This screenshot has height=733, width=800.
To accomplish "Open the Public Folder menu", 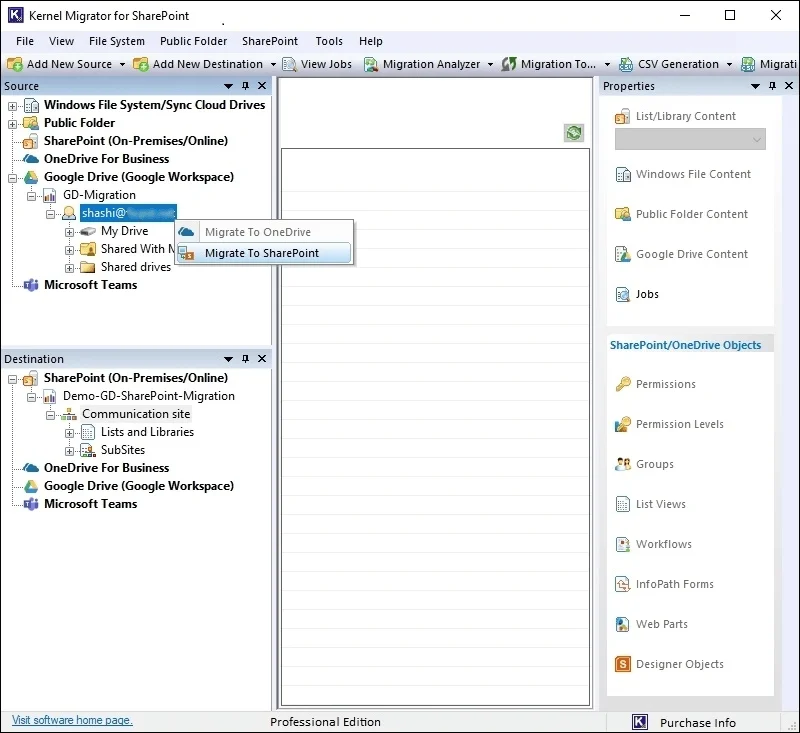I will point(193,41).
